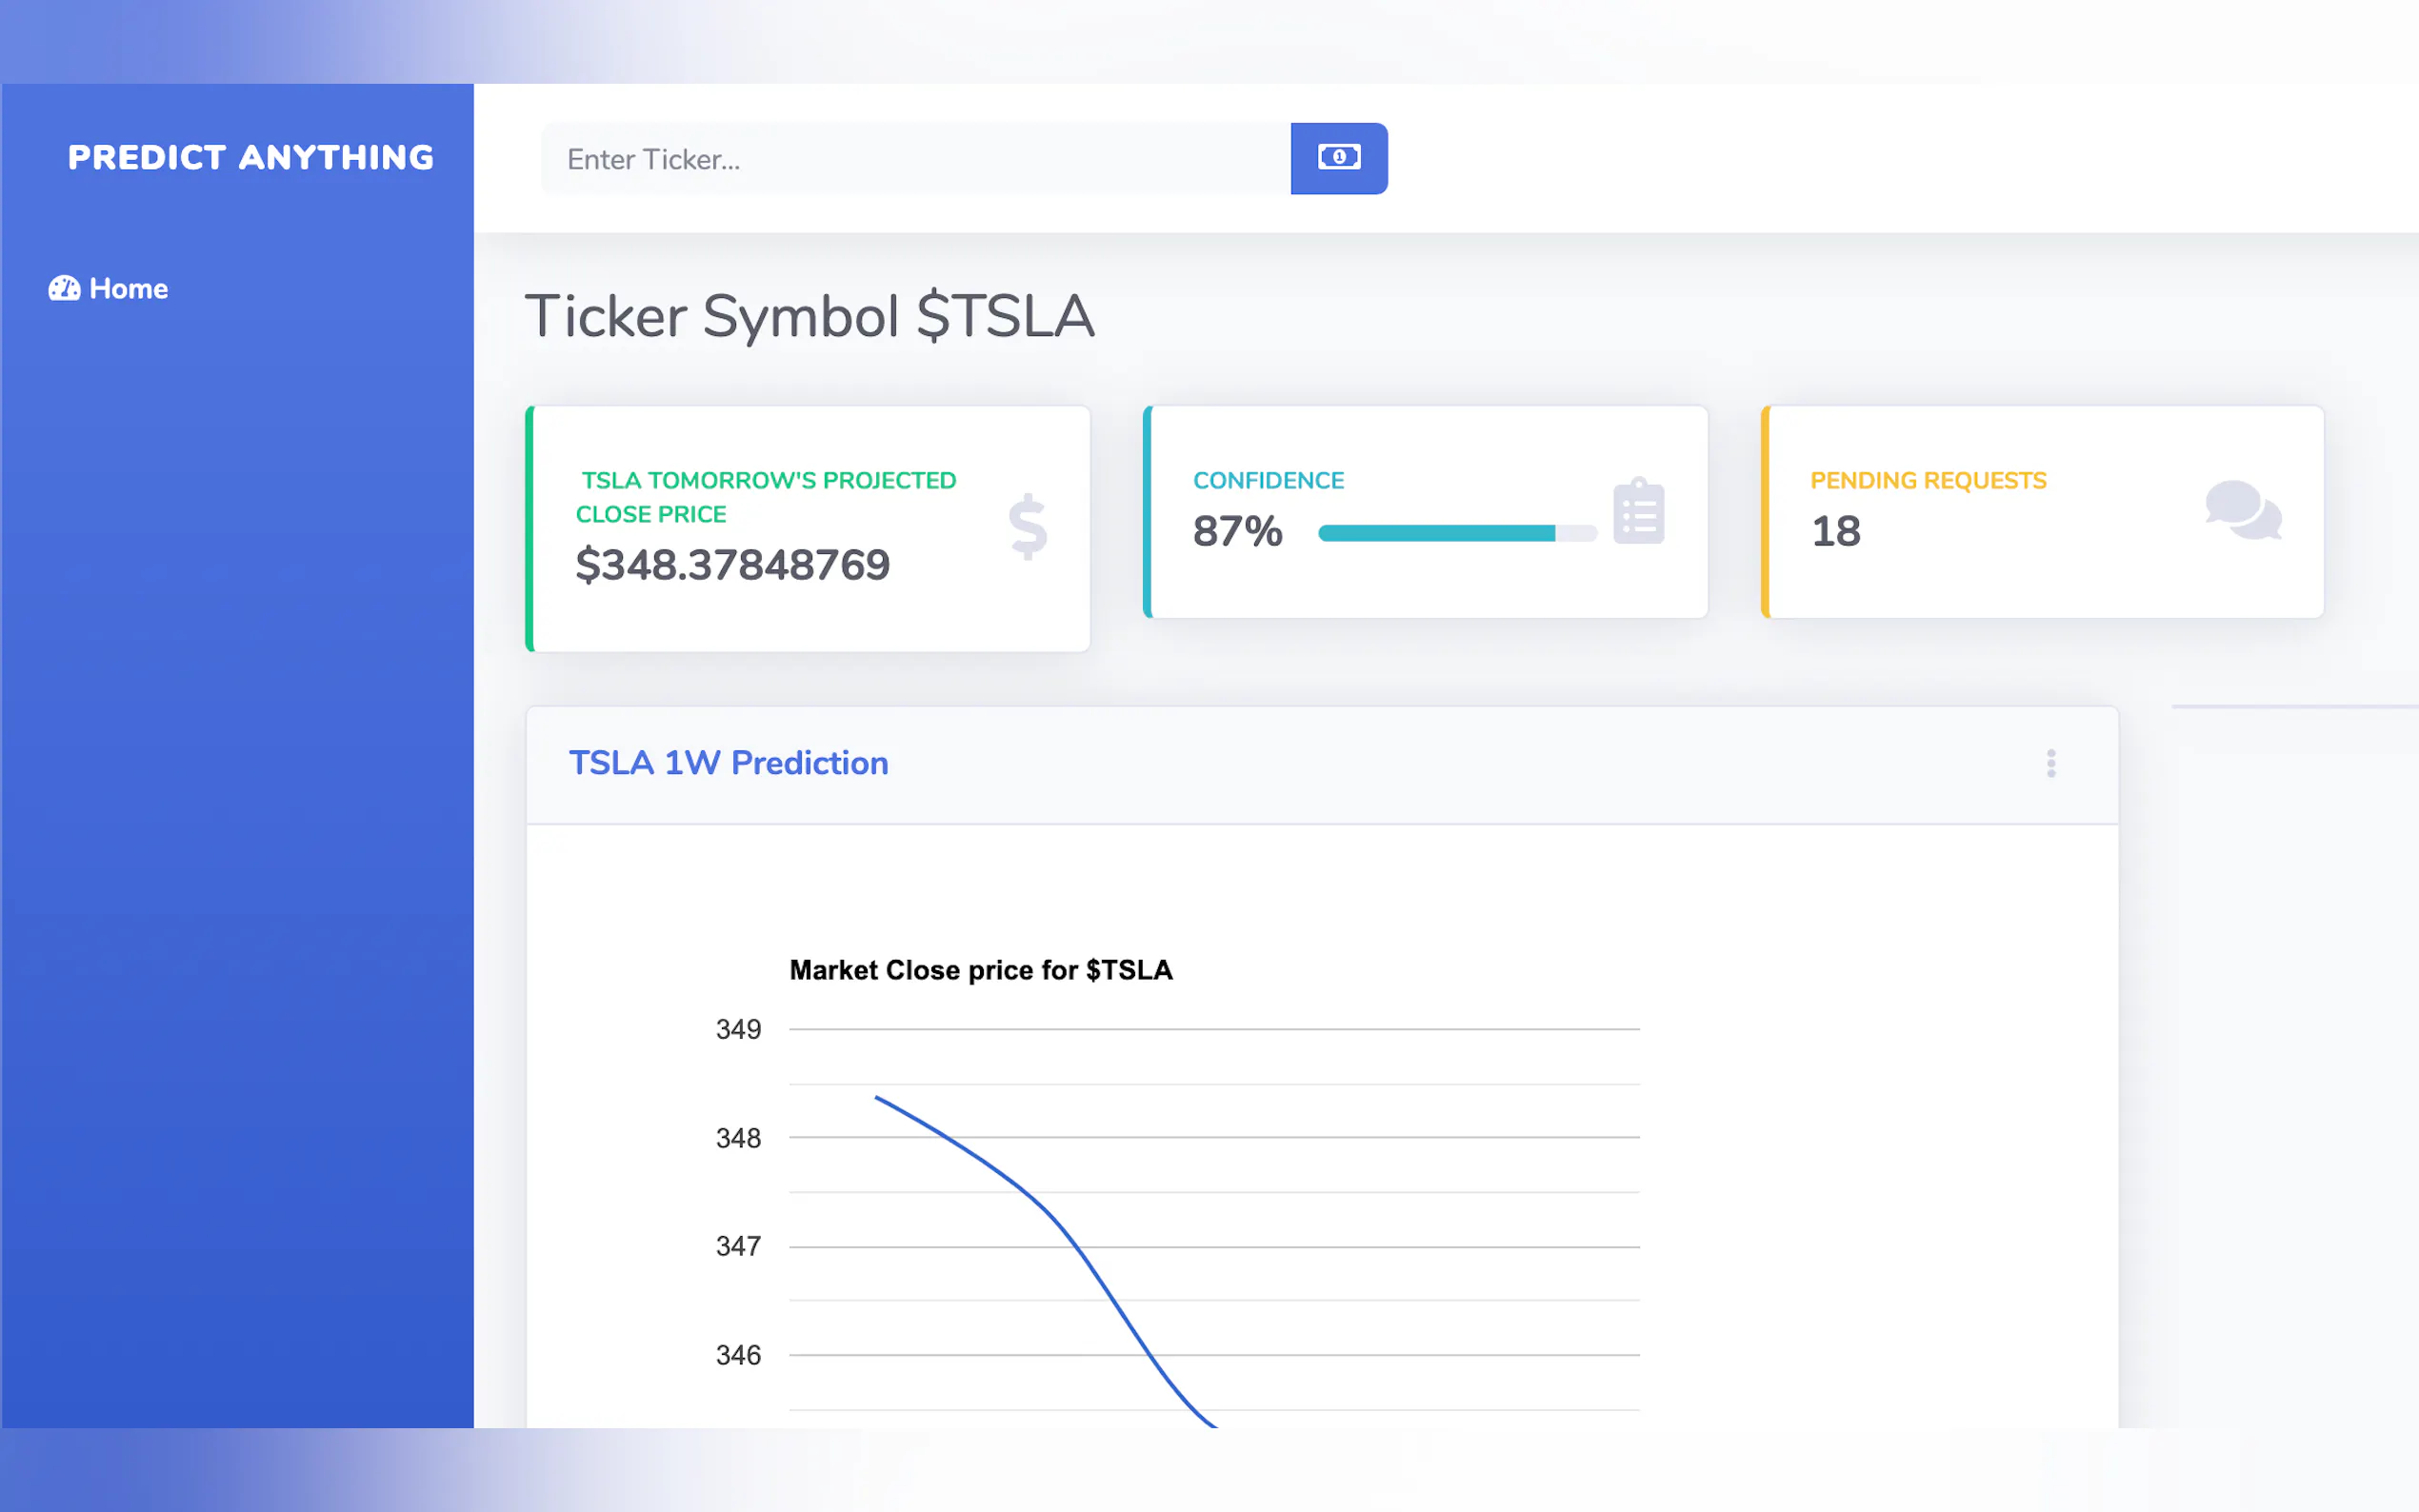Open the three-dot menu for TSLA 1W Prediction
The image size is (2419, 1512).
coord(2050,764)
